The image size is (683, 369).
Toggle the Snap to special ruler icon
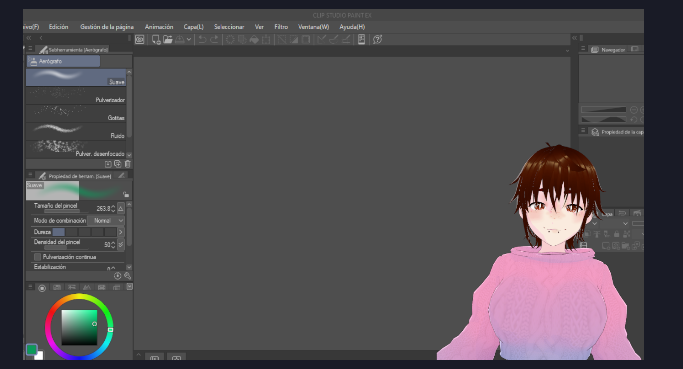pyautogui.click(x=334, y=40)
